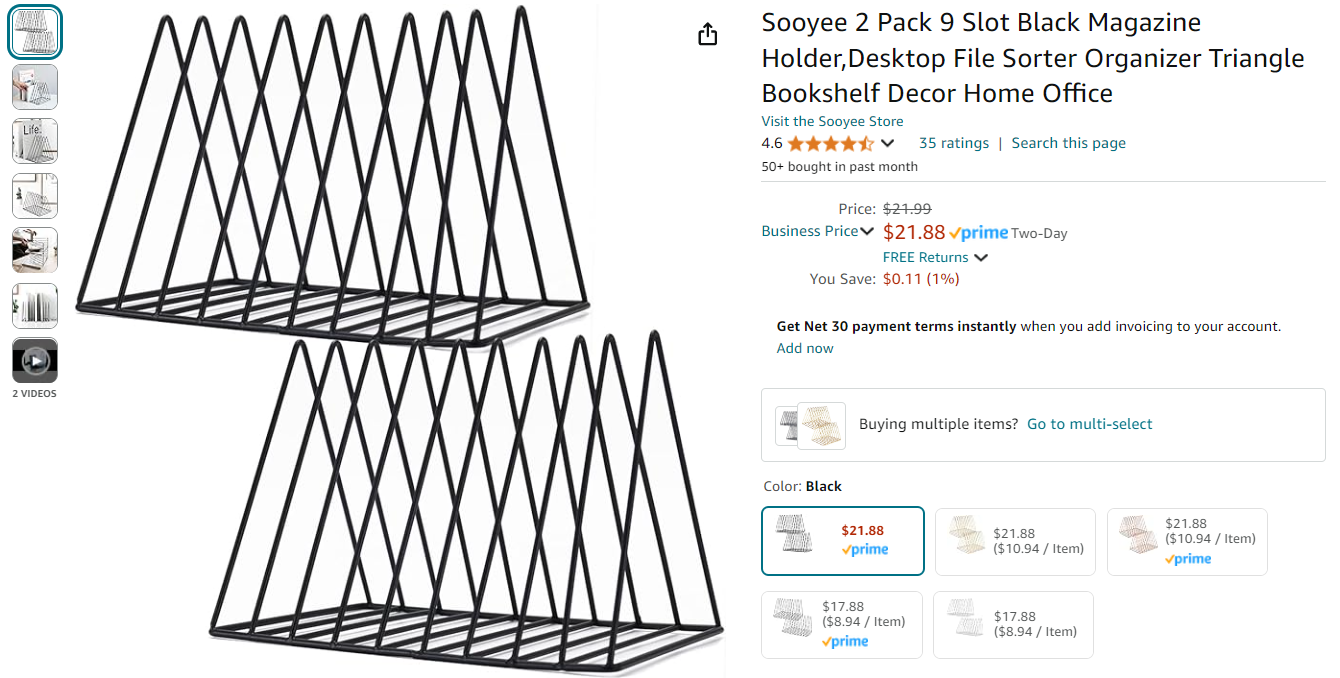This screenshot has height=678, width=1340.
Task: View the second product thumbnail
Action: click(x=35, y=87)
